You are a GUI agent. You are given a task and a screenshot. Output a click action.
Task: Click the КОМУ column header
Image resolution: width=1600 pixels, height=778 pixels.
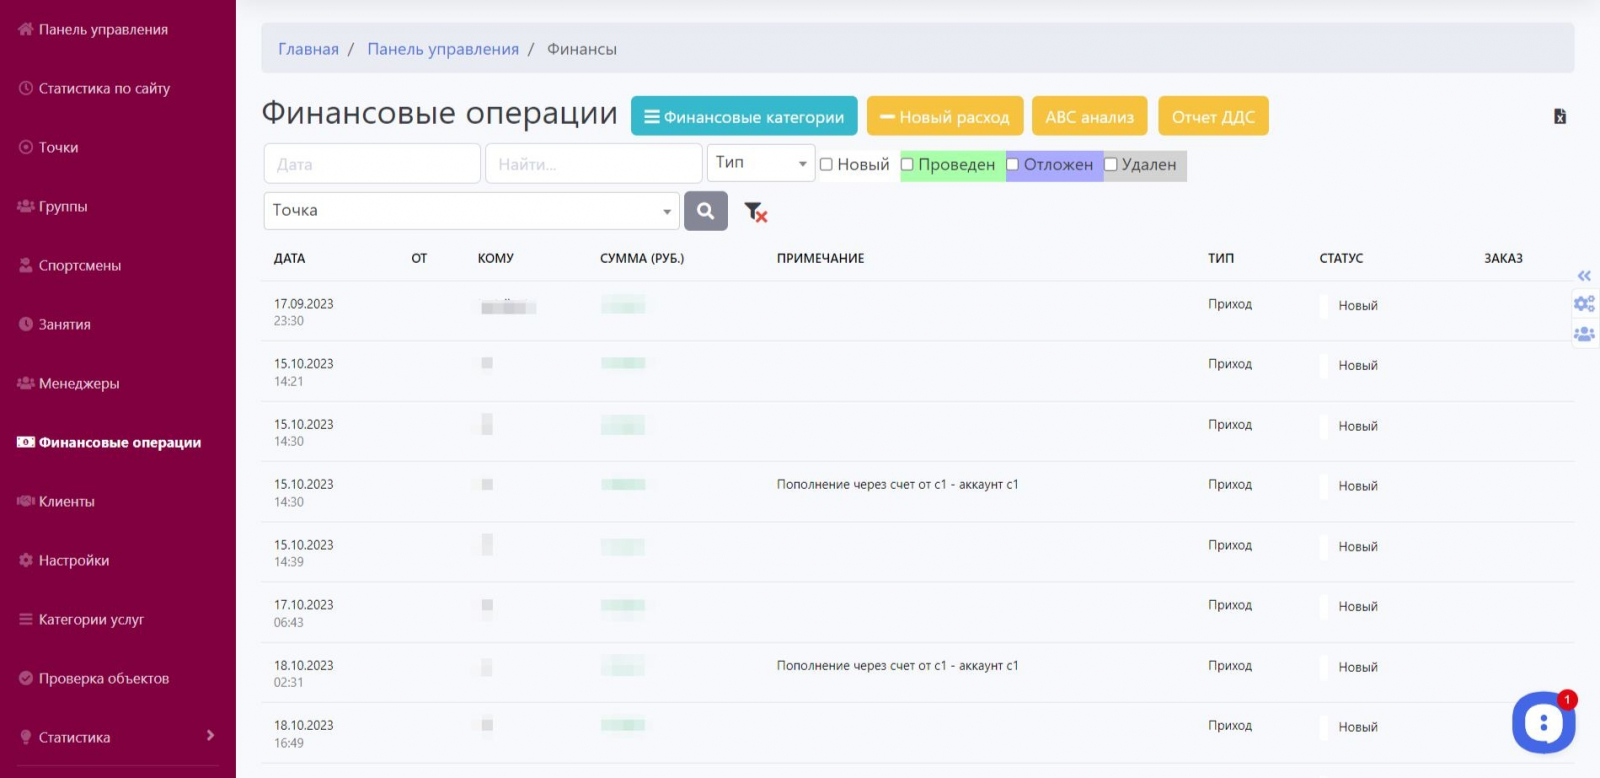pyautogui.click(x=495, y=258)
